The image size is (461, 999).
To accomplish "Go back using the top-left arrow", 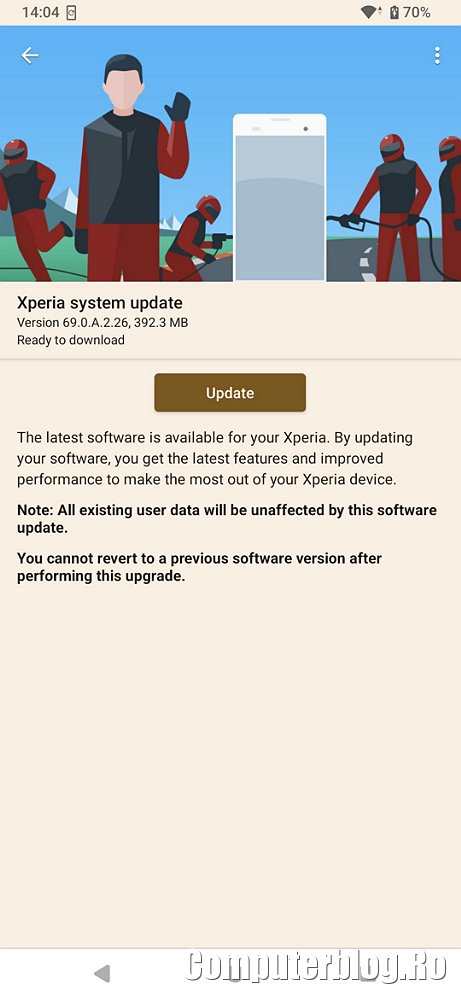I will coord(29,55).
